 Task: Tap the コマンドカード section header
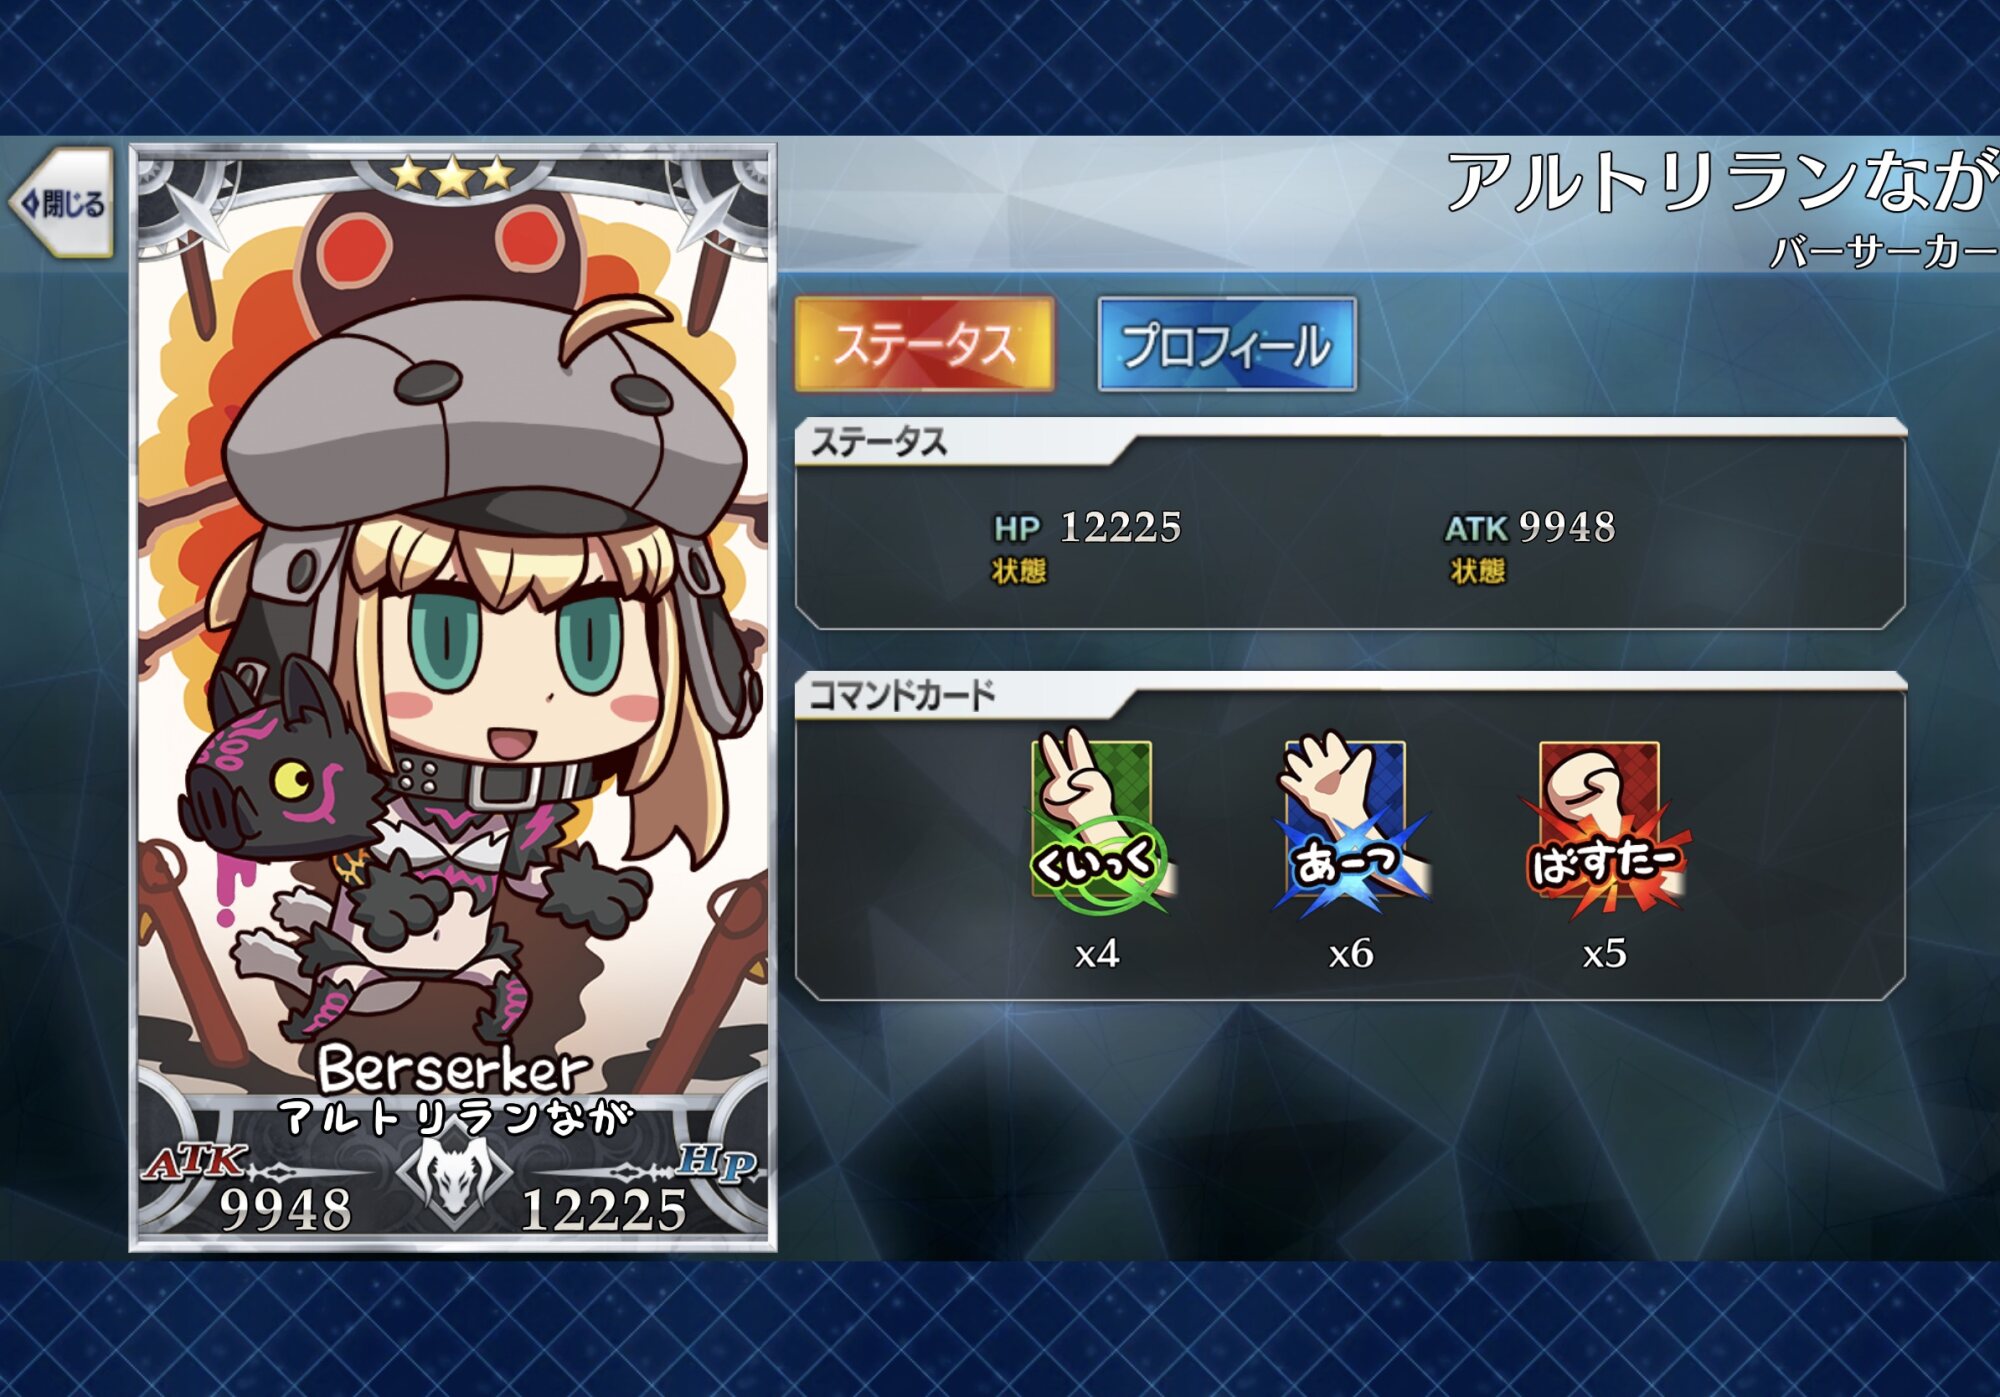901,694
